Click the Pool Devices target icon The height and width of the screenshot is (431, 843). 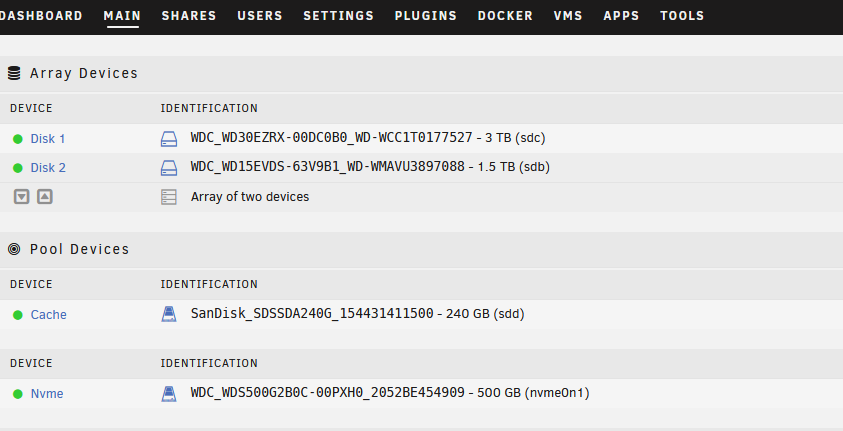(x=14, y=249)
